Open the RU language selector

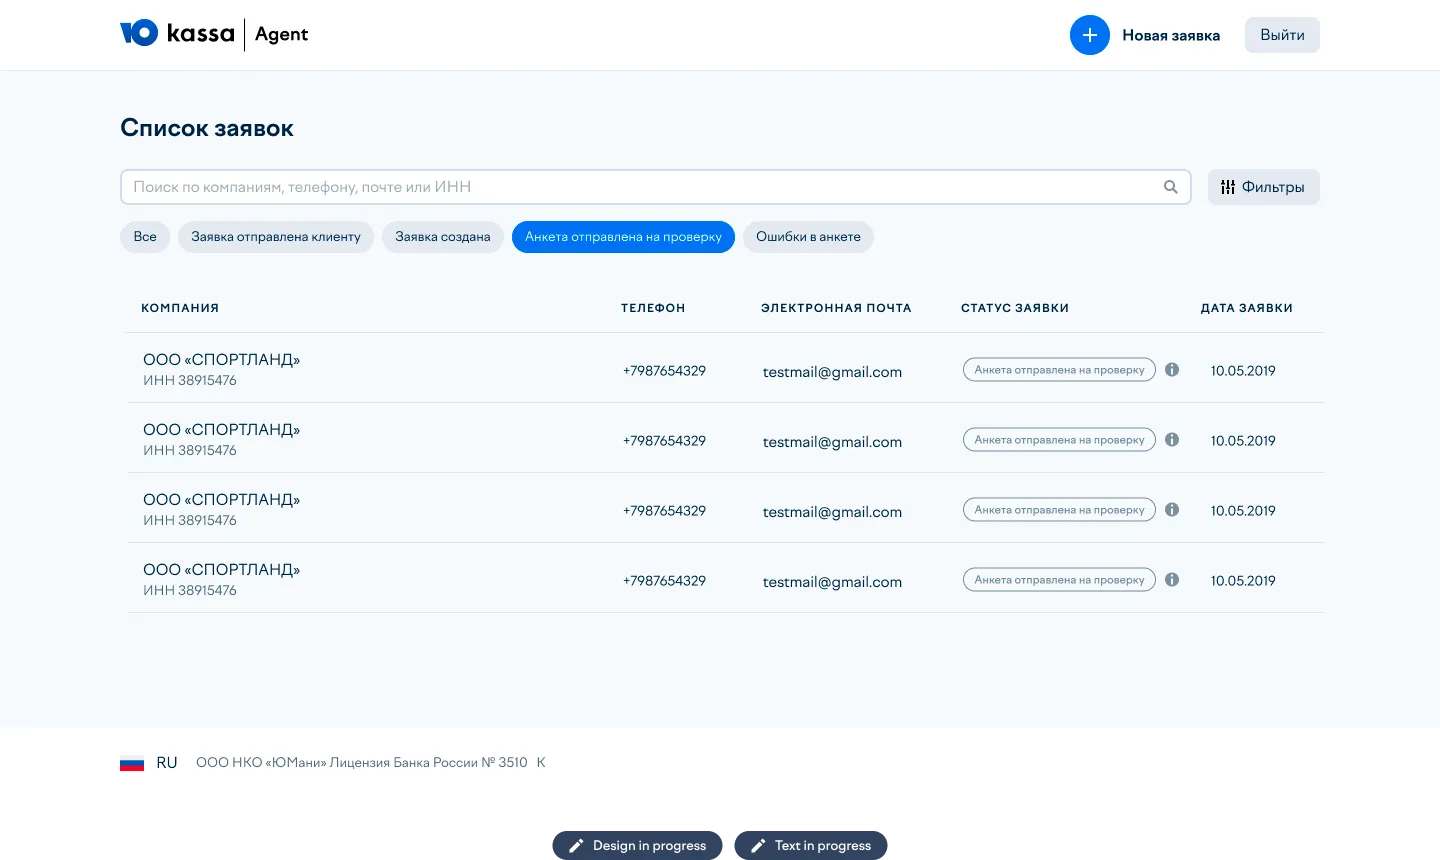pyautogui.click(x=167, y=763)
